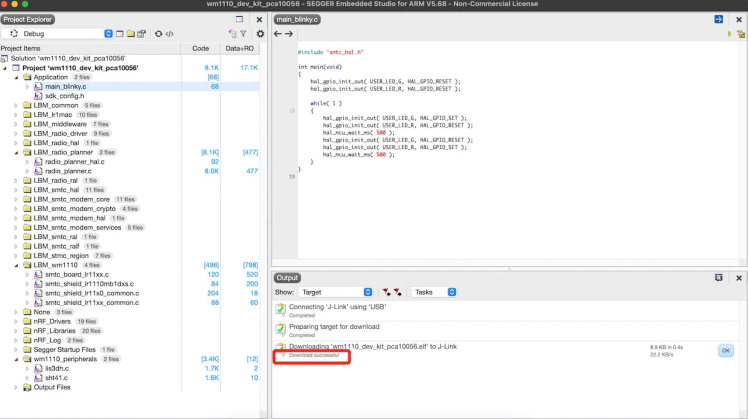
Task: Click the Code column header
Action: tap(200, 48)
